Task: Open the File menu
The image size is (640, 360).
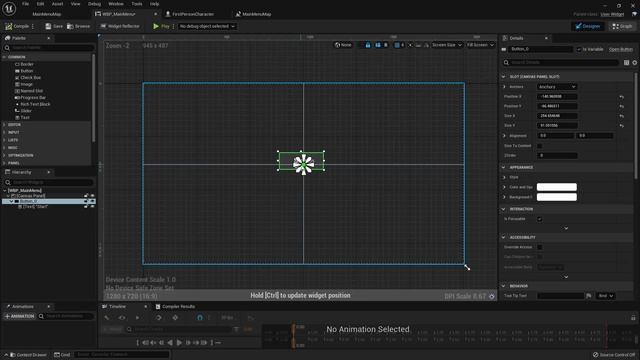Action: click(x=25, y=4)
